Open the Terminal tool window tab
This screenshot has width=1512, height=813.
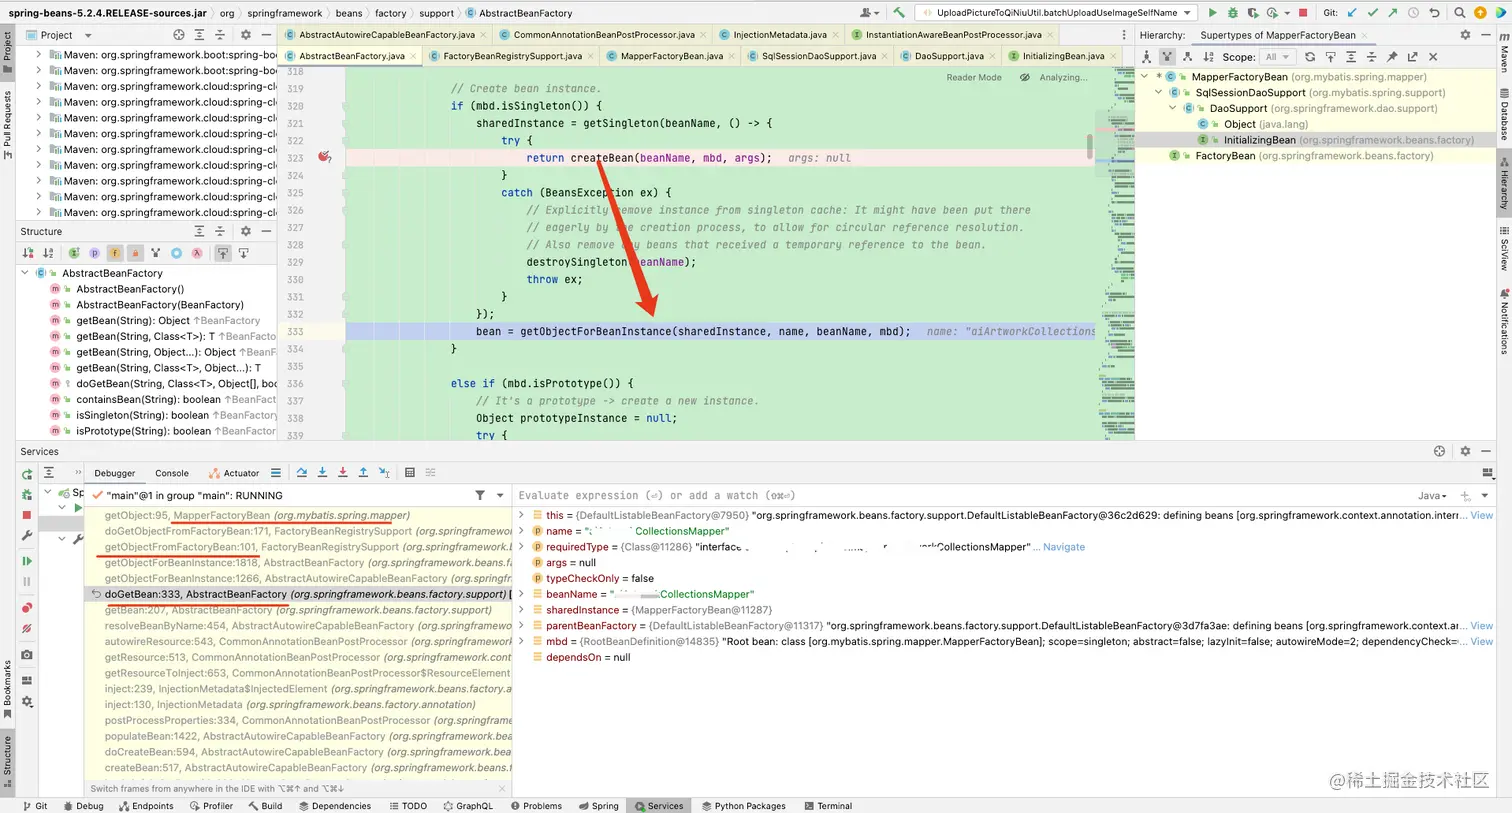[826, 805]
